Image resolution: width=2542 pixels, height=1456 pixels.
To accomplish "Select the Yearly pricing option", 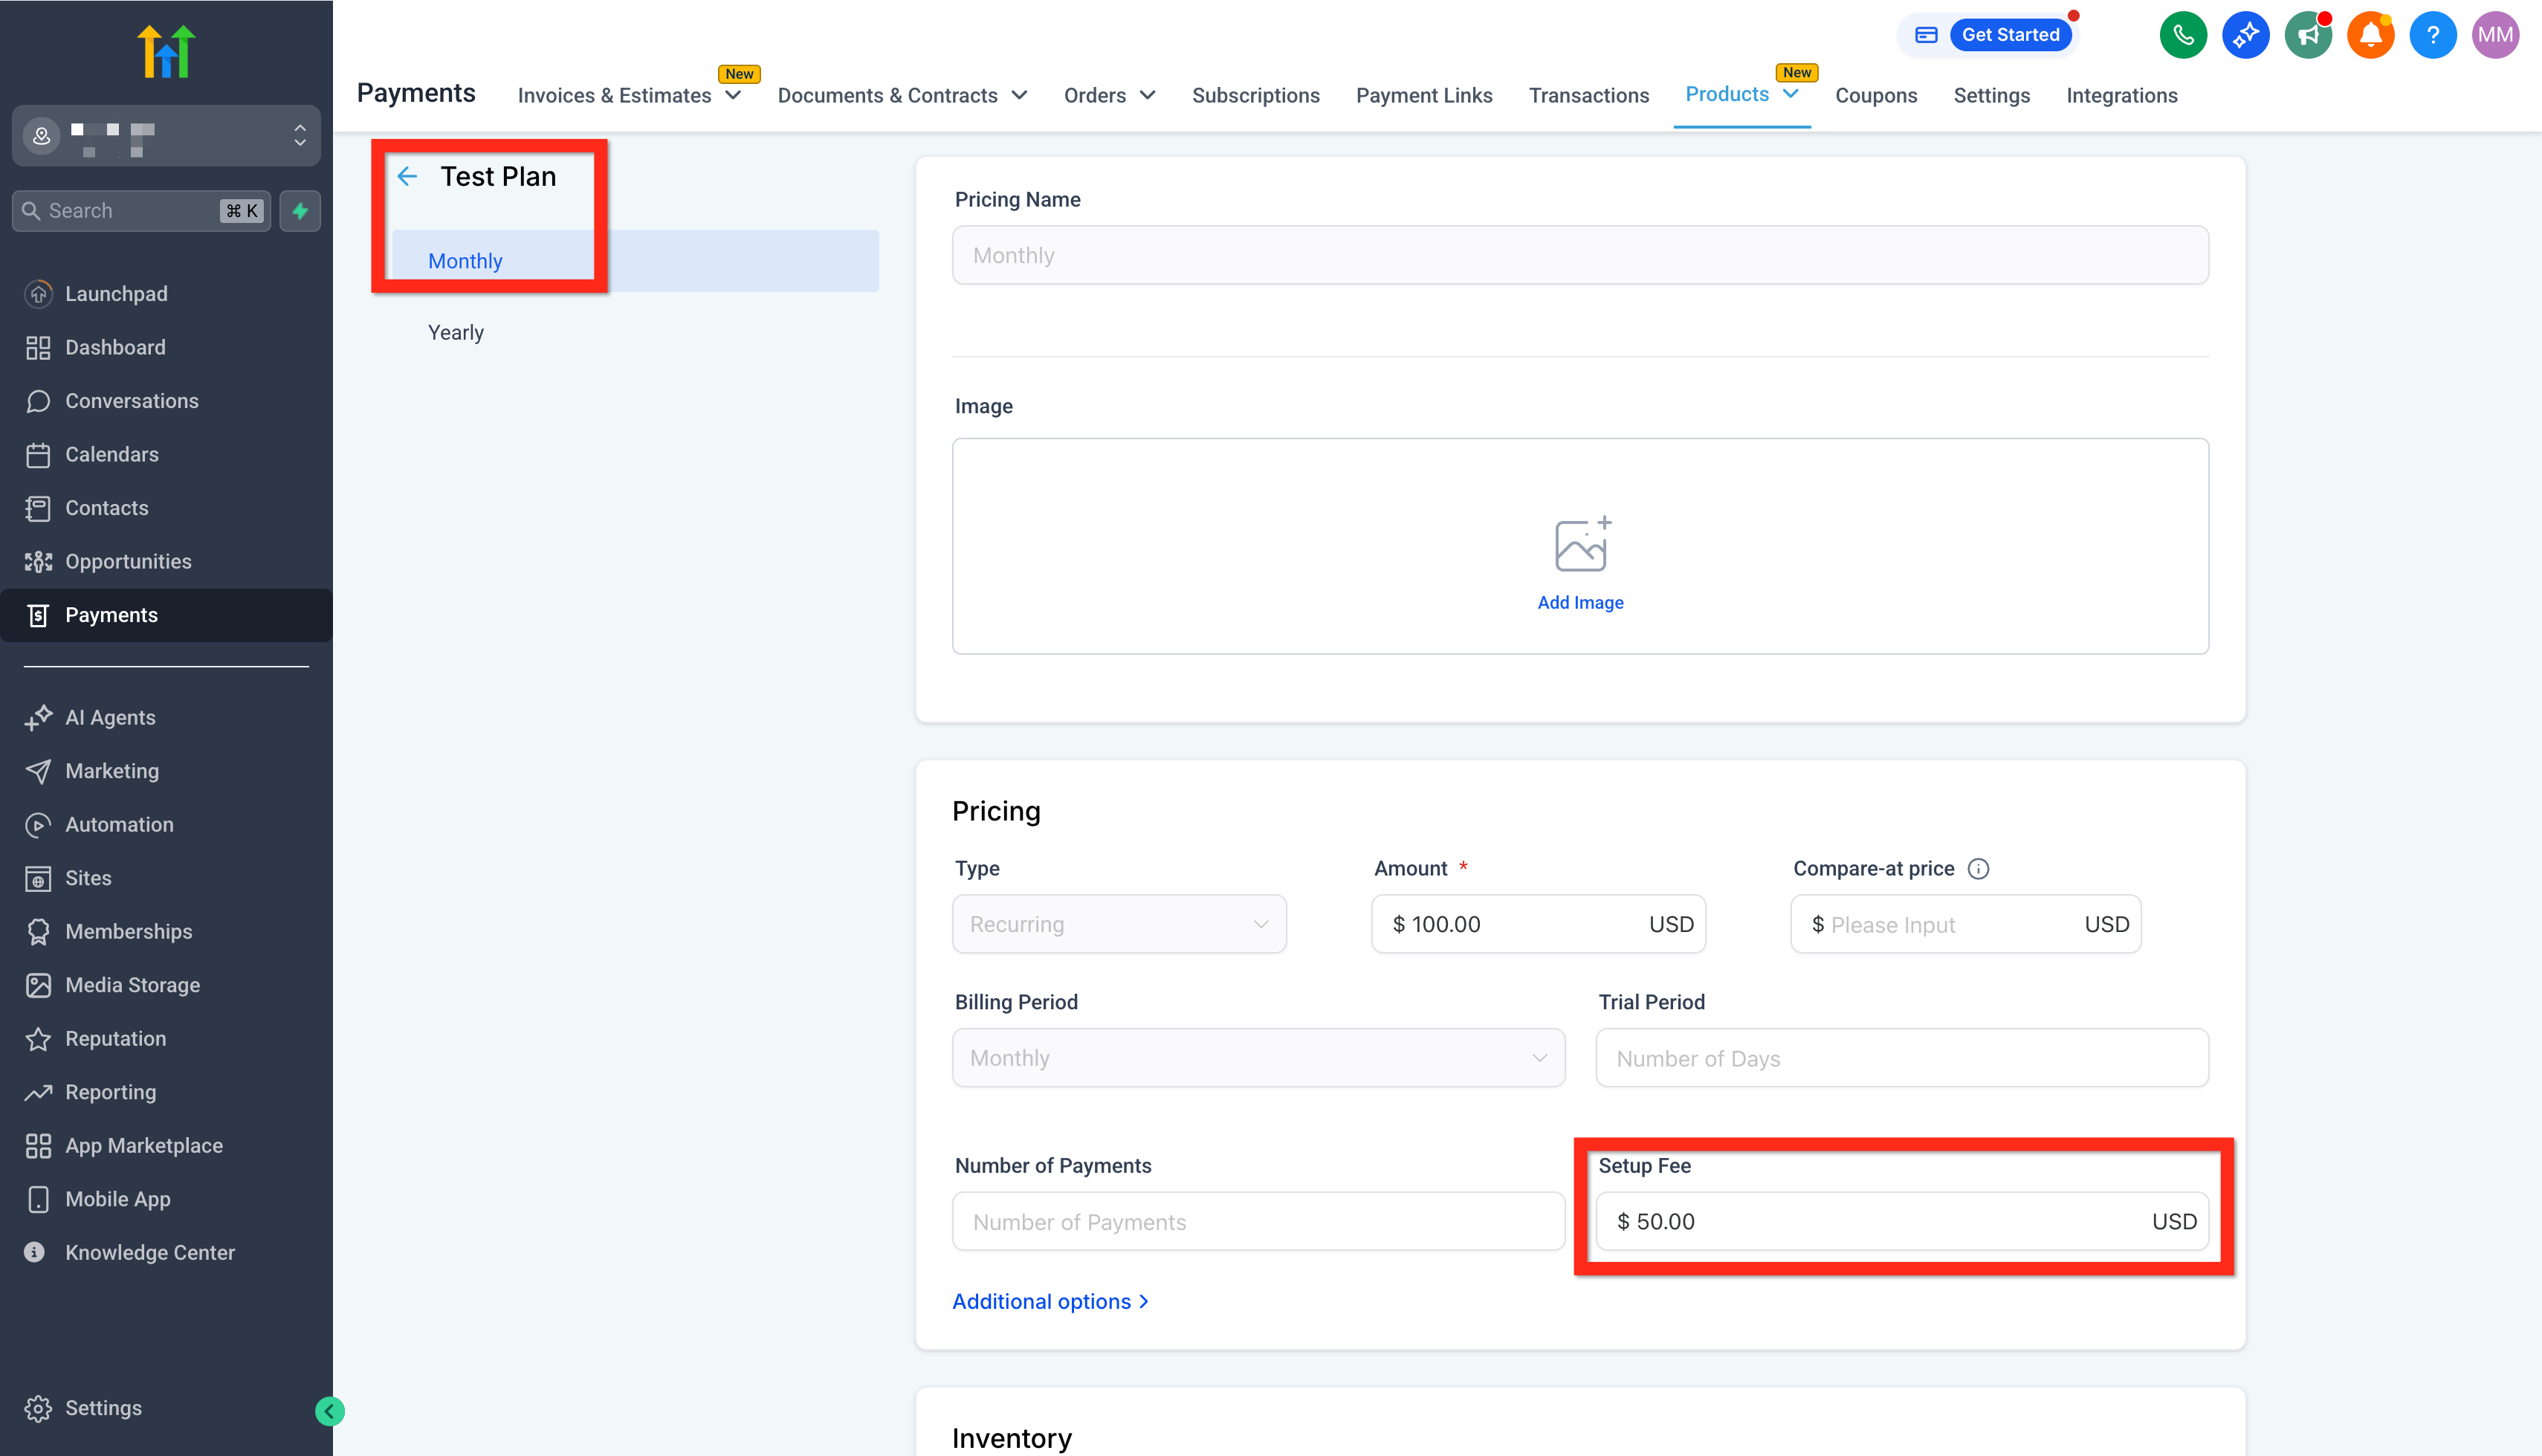I will click(456, 333).
